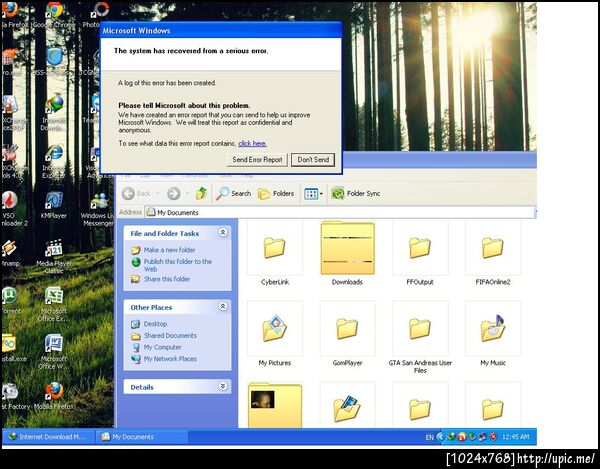The width and height of the screenshot is (600, 469).
Task: Click the Don't Send button
Action: click(313, 160)
